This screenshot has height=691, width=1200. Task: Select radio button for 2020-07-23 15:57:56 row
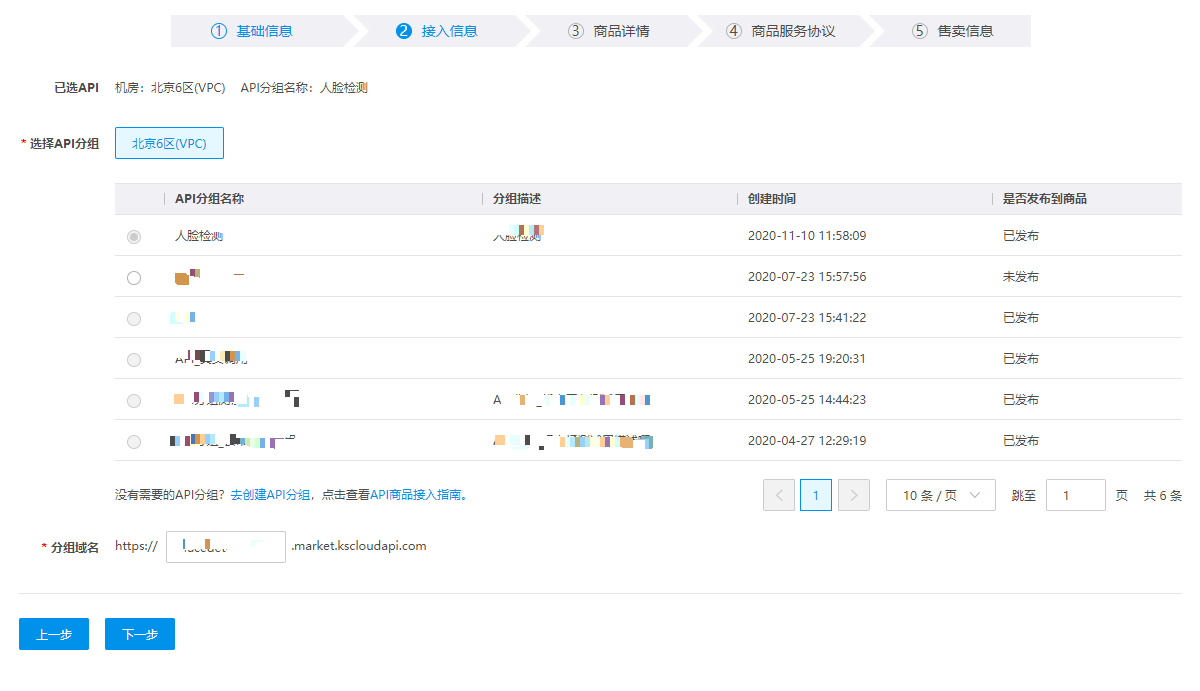point(134,278)
